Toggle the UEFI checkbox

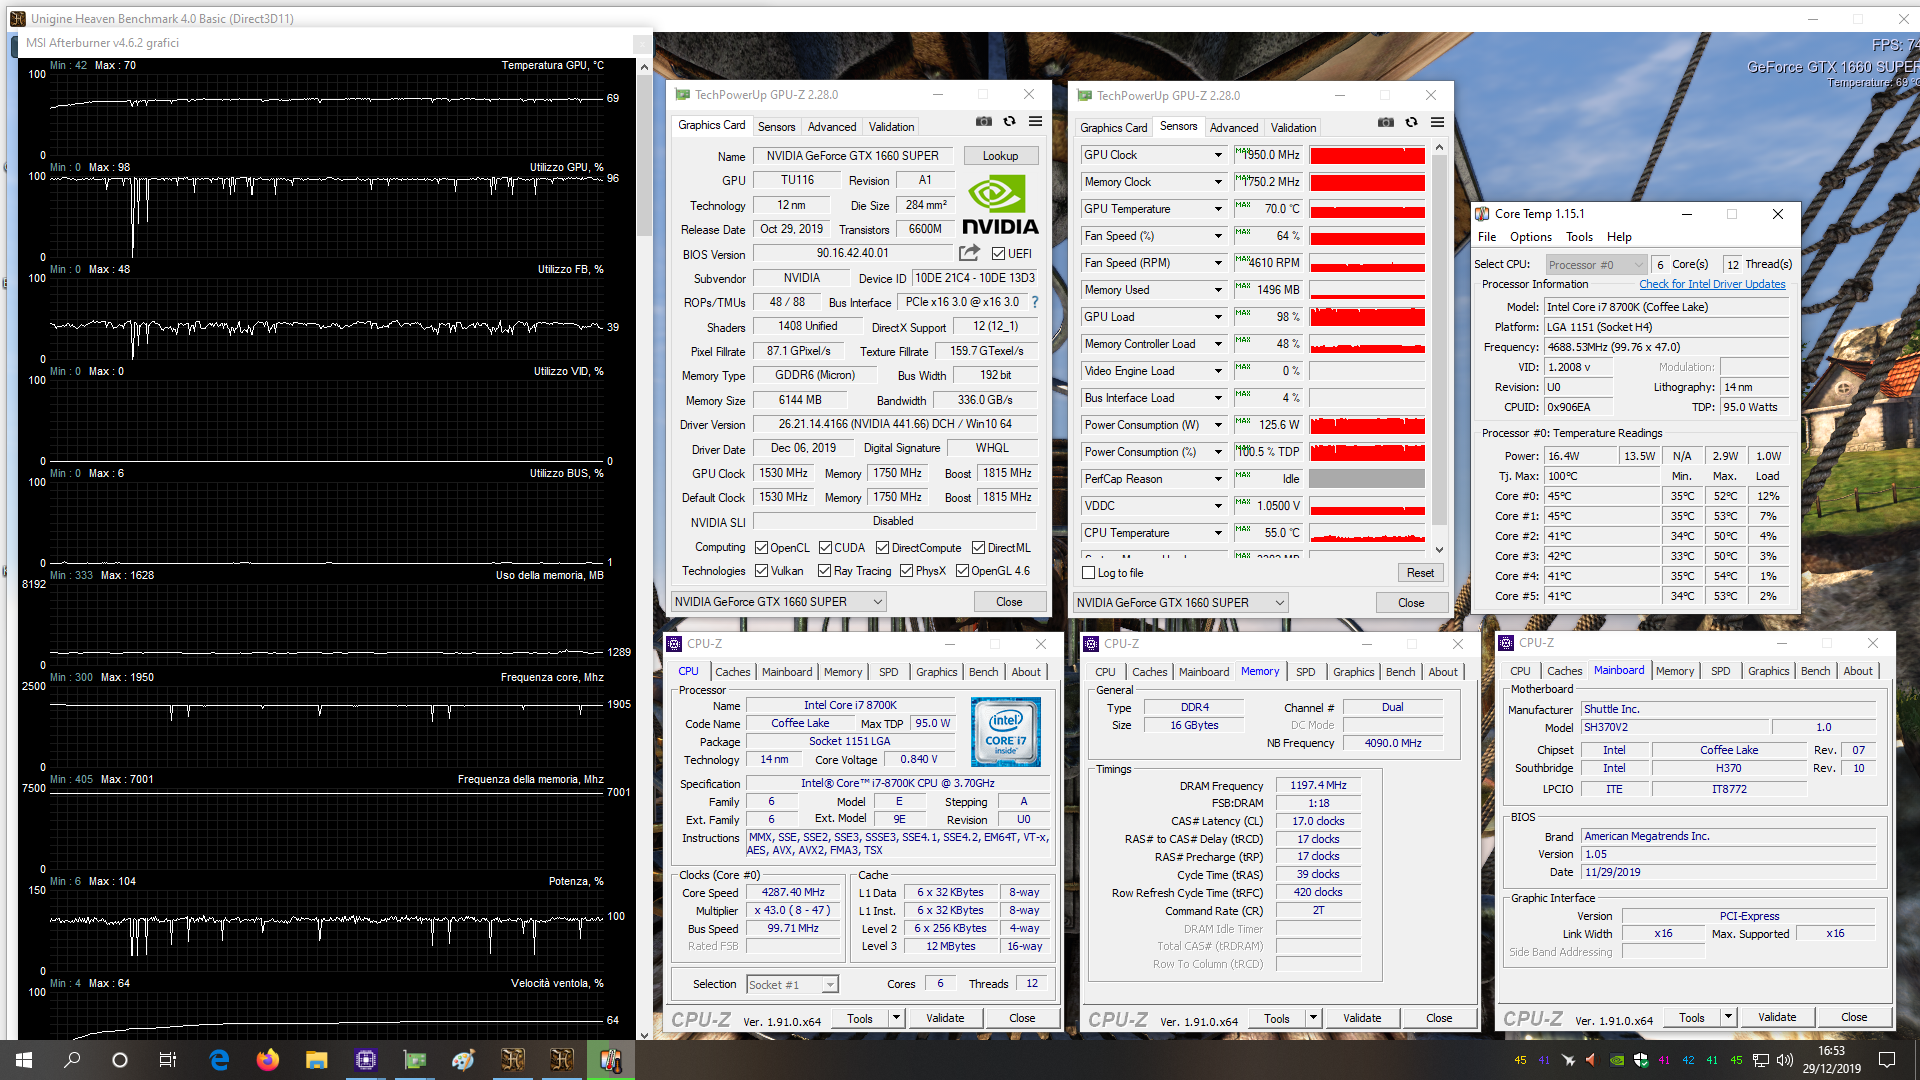(998, 254)
